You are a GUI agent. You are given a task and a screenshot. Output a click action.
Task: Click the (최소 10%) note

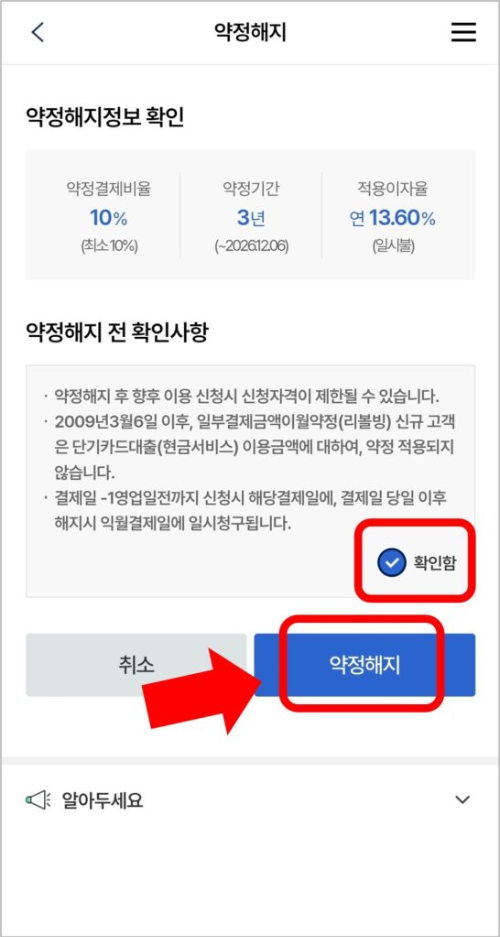pos(109,246)
